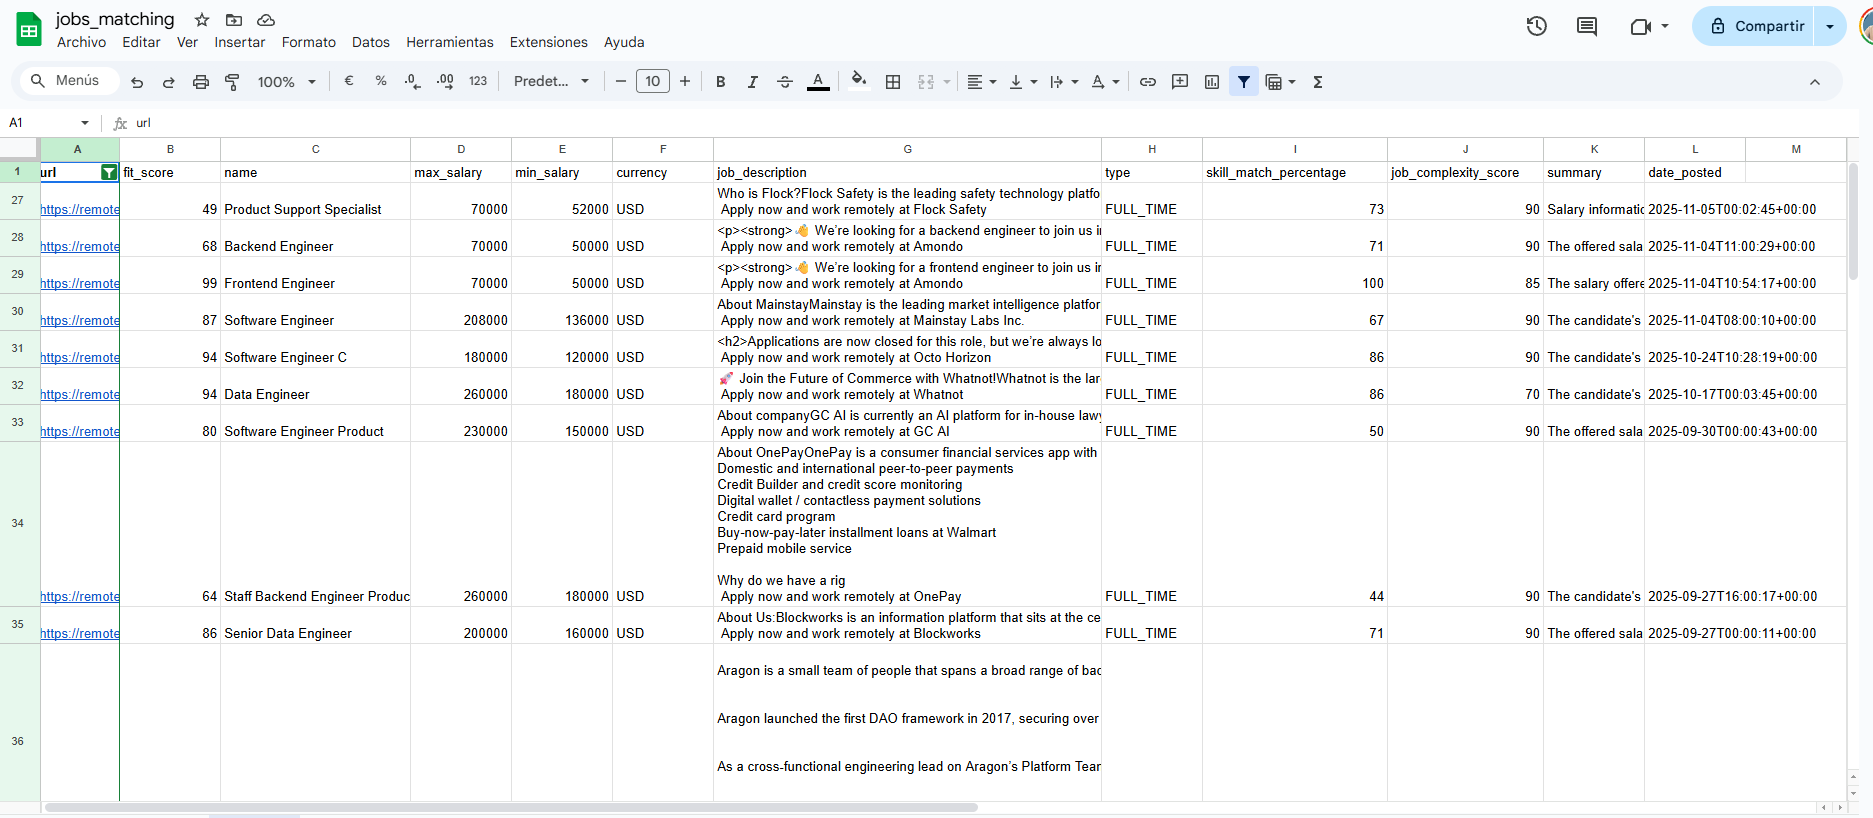Decrease decimal places
Viewport: 1873px width, 818px height.
413,81
